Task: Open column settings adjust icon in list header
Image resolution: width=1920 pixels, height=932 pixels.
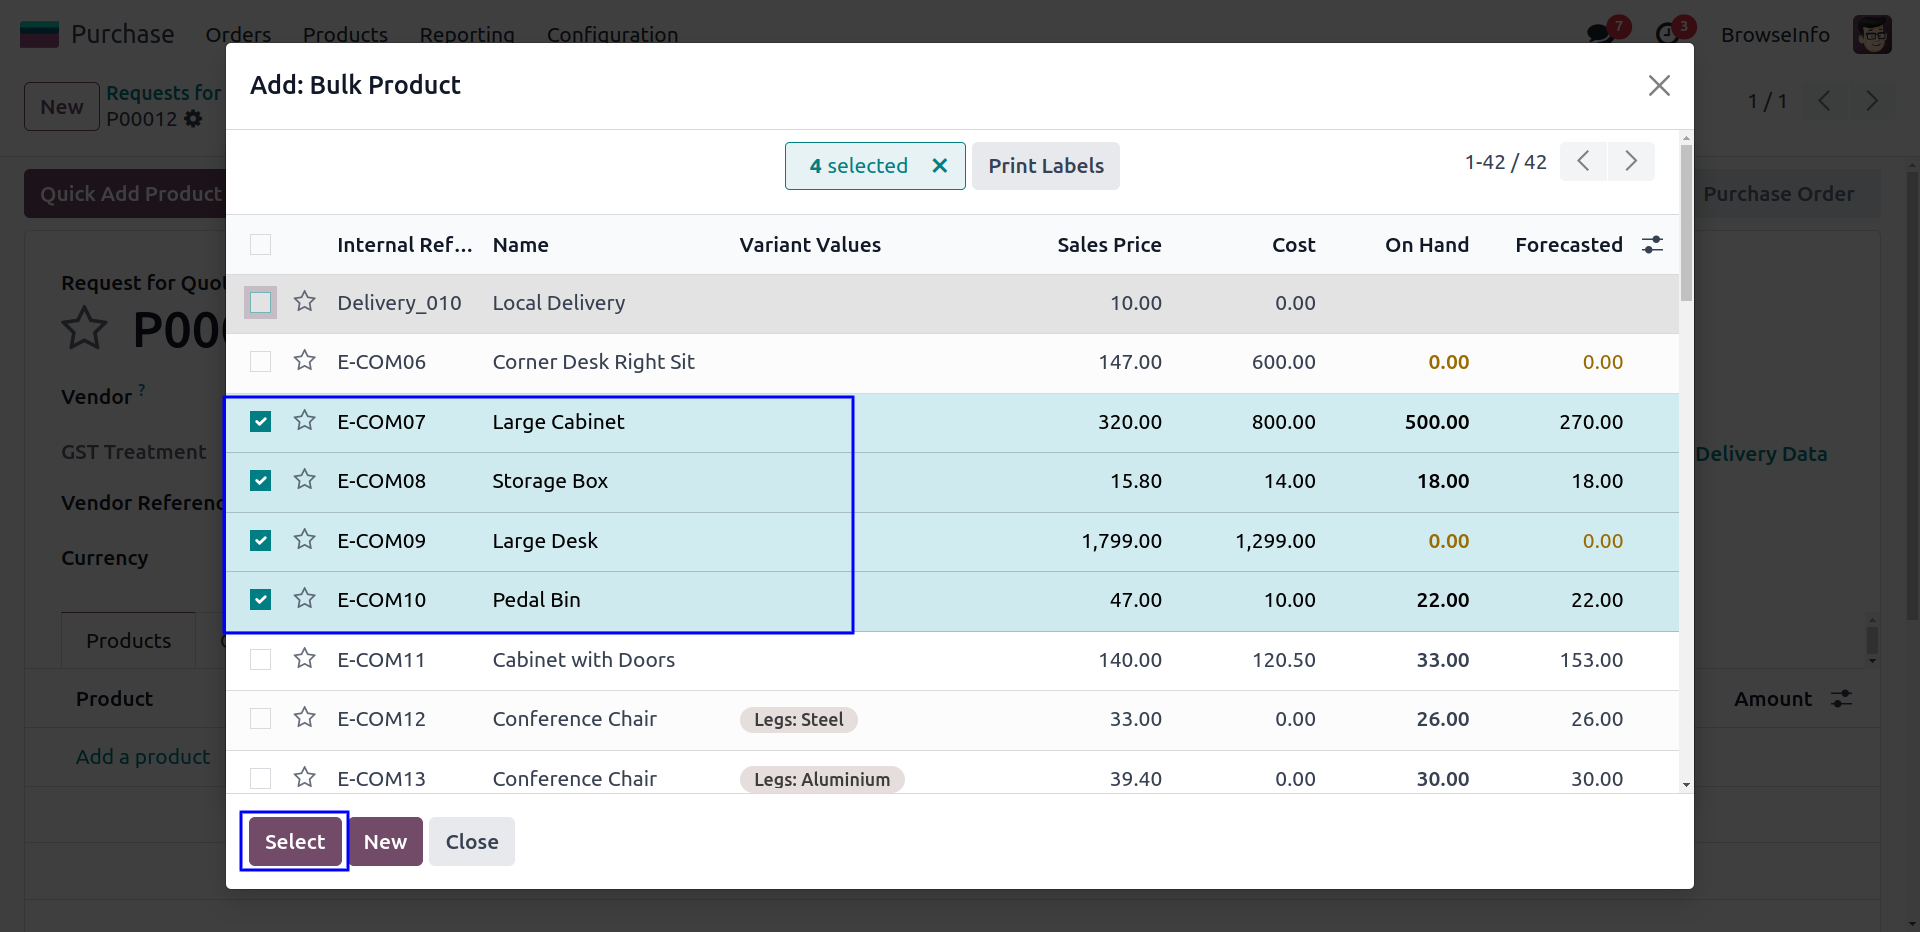Action: click(x=1652, y=245)
